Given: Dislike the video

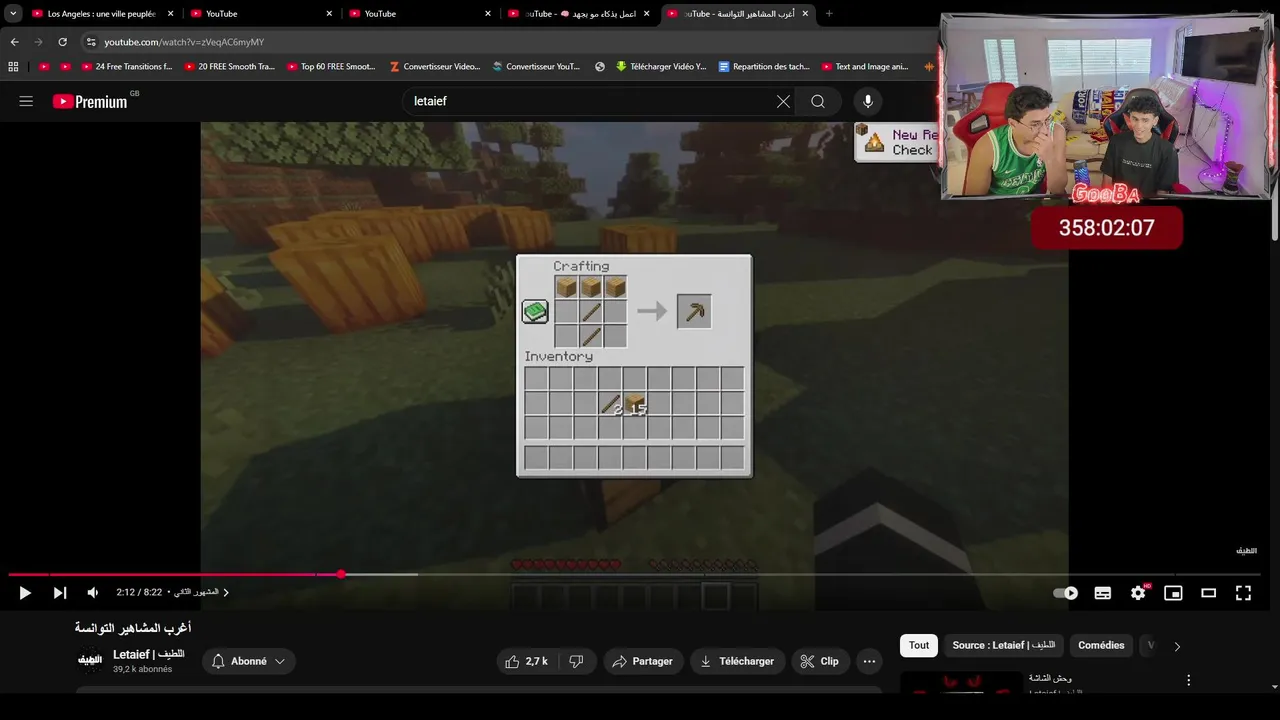Looking at the screenshot, I should click(576, 661).
